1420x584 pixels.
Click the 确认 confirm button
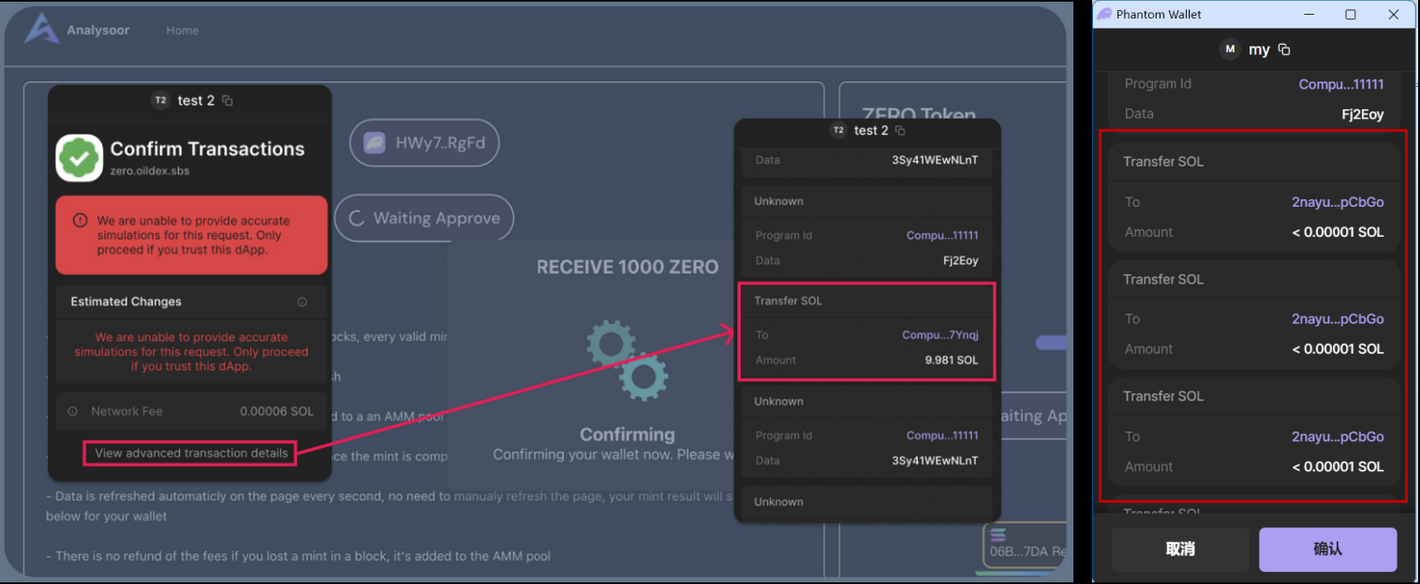click(1328, 549)
